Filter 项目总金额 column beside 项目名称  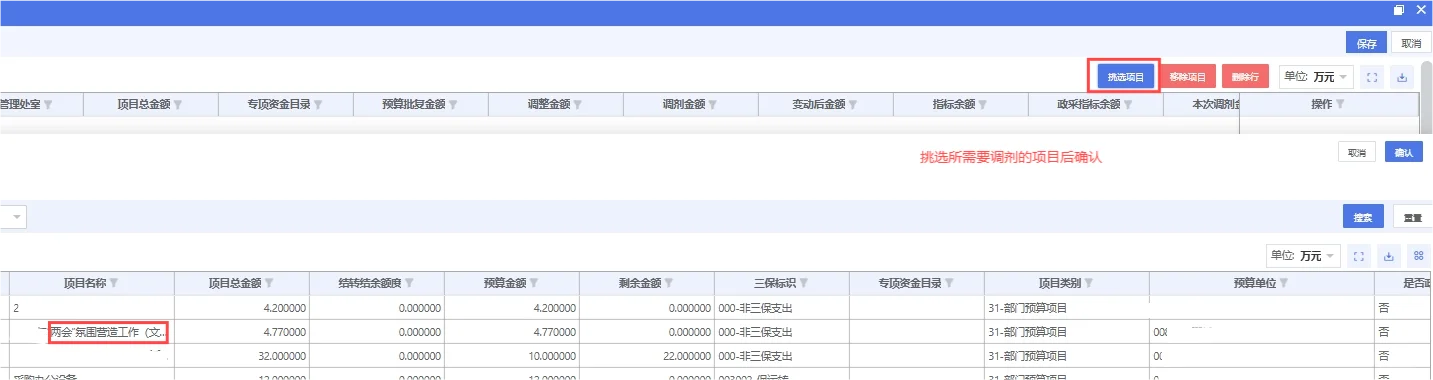pyautogui.click(x=269, y=282)
